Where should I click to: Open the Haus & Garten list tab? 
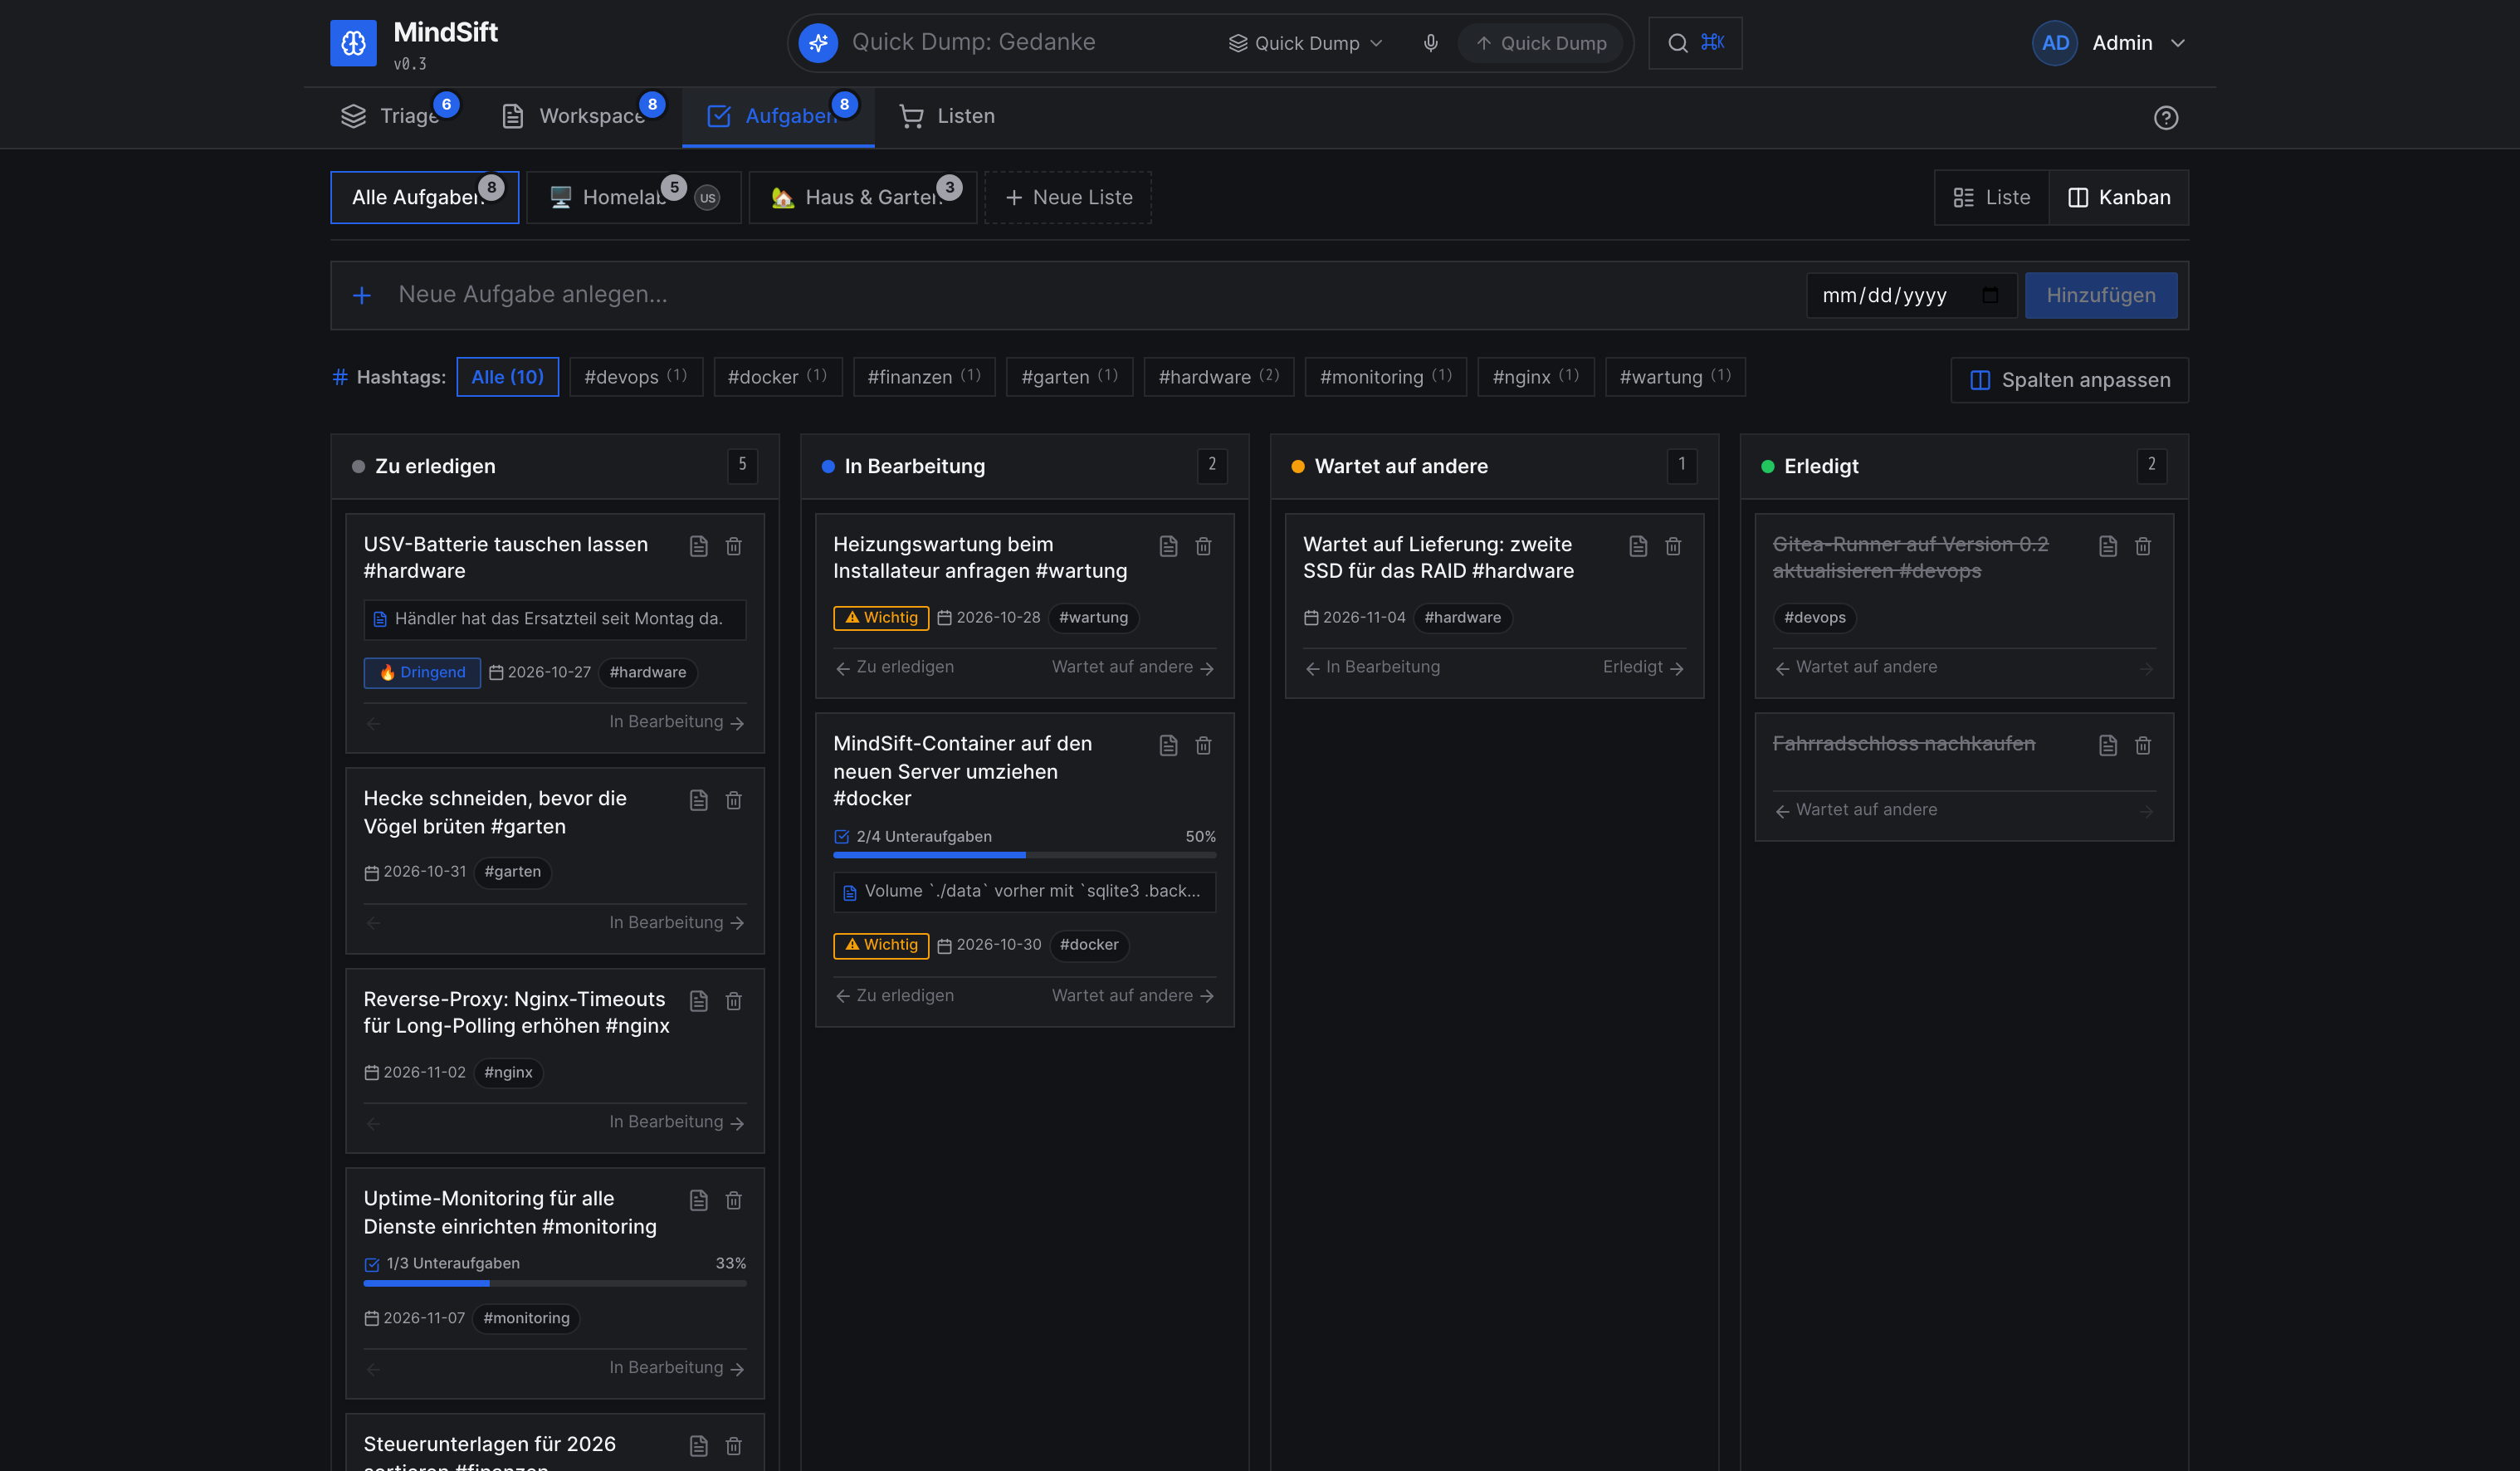pyautogui.click(x=862, y=198)
